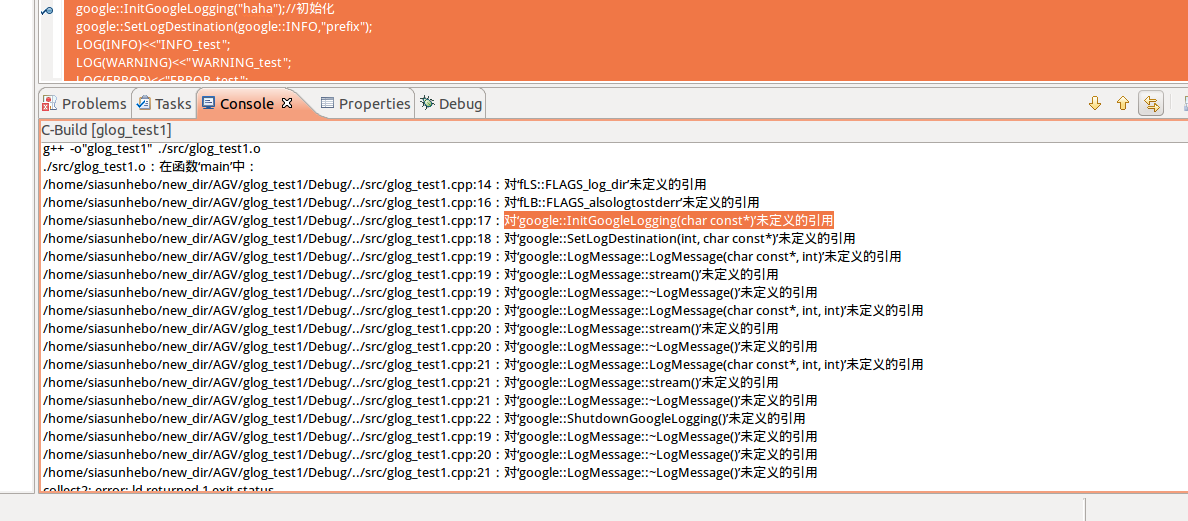This screenshot has width=1188, height=521.
Task: Select the './src/glog_test1.o：在函数main中' line
Action: (150, 167)
